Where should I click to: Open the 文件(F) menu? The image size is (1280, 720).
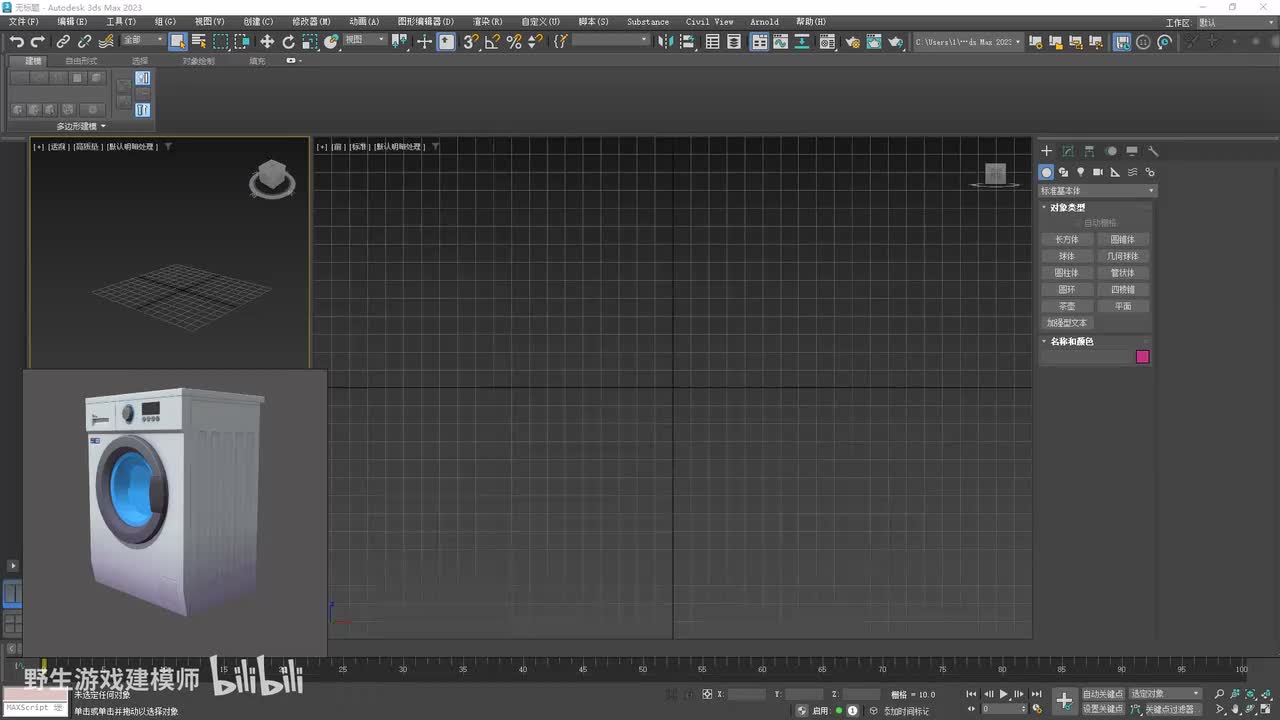24,21
